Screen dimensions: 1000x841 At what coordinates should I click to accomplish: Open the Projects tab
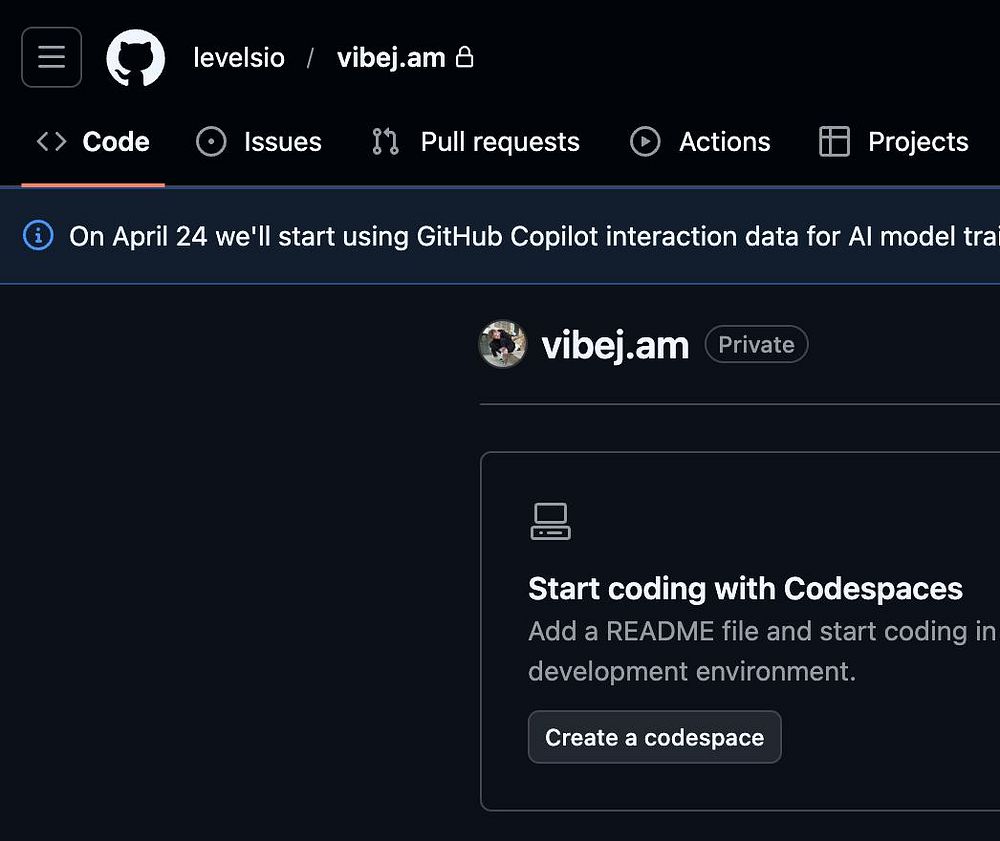coord(917,142)
